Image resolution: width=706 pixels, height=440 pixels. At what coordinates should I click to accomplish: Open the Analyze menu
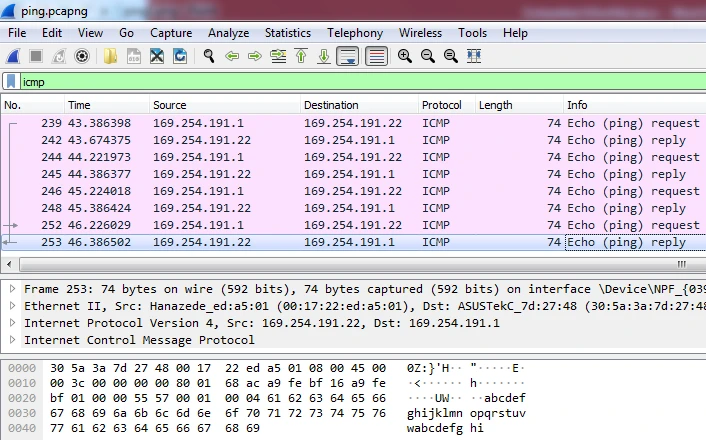coord(229,33)
